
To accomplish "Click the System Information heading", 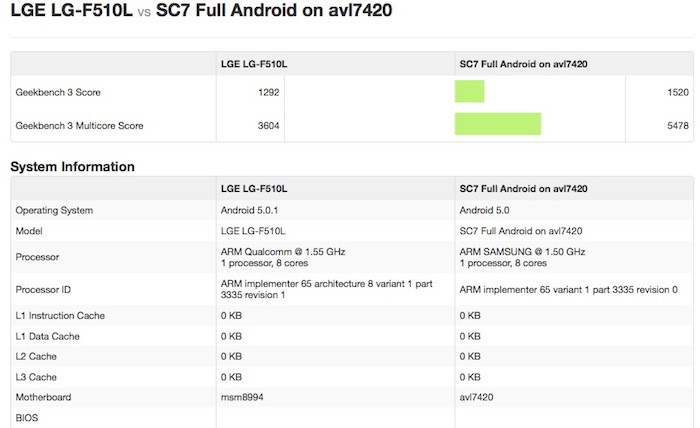I will [72, 167].
